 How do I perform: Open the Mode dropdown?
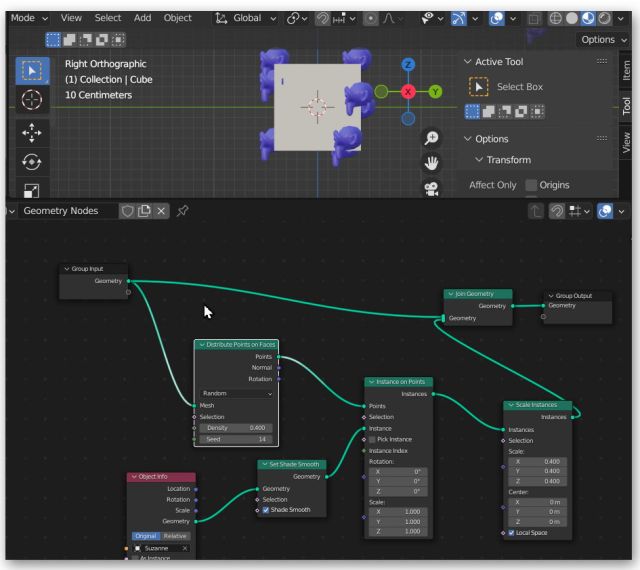[x=29, y=18]
